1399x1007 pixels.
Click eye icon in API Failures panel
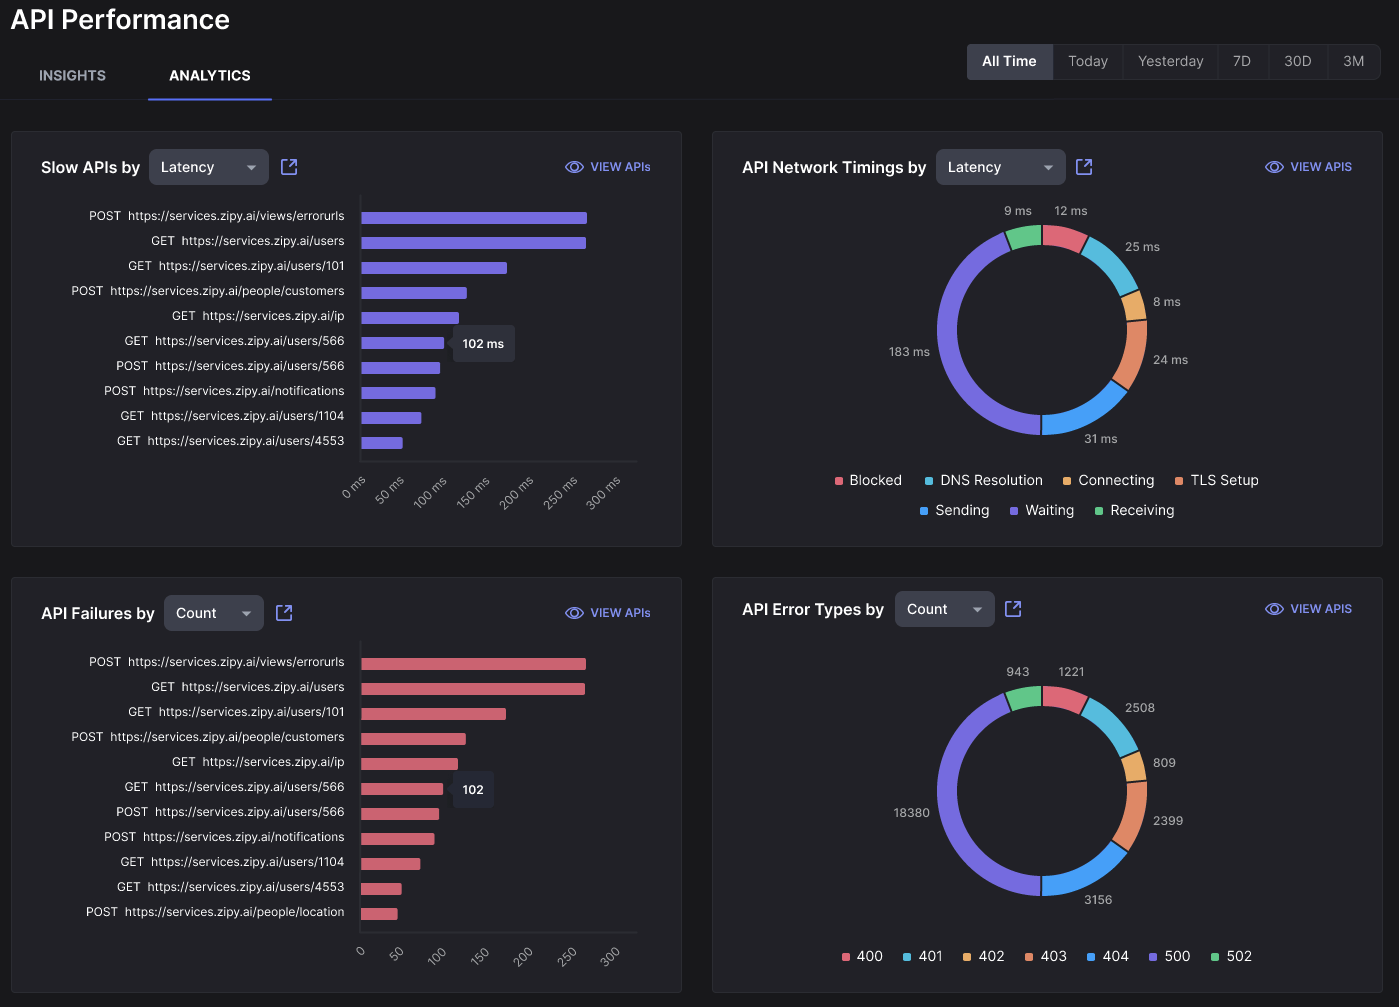click(574, 613)
